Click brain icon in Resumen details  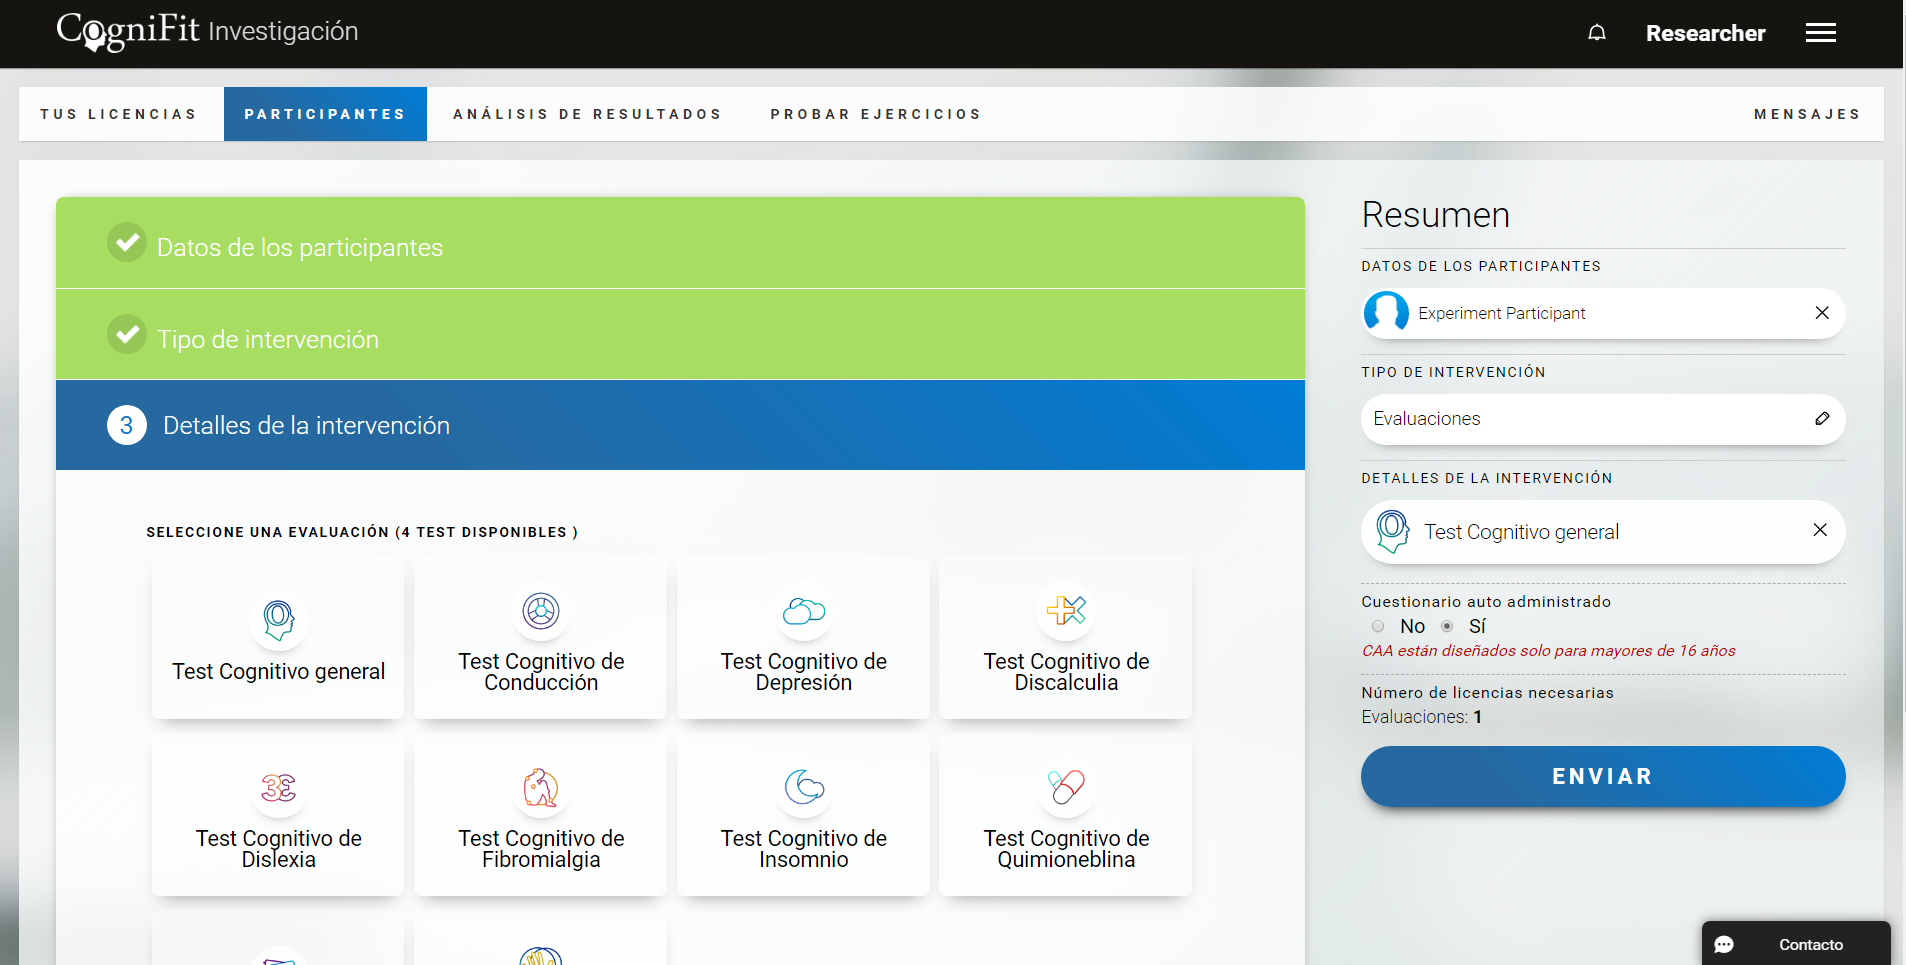pyautogui.click(x=1392, y=531)
